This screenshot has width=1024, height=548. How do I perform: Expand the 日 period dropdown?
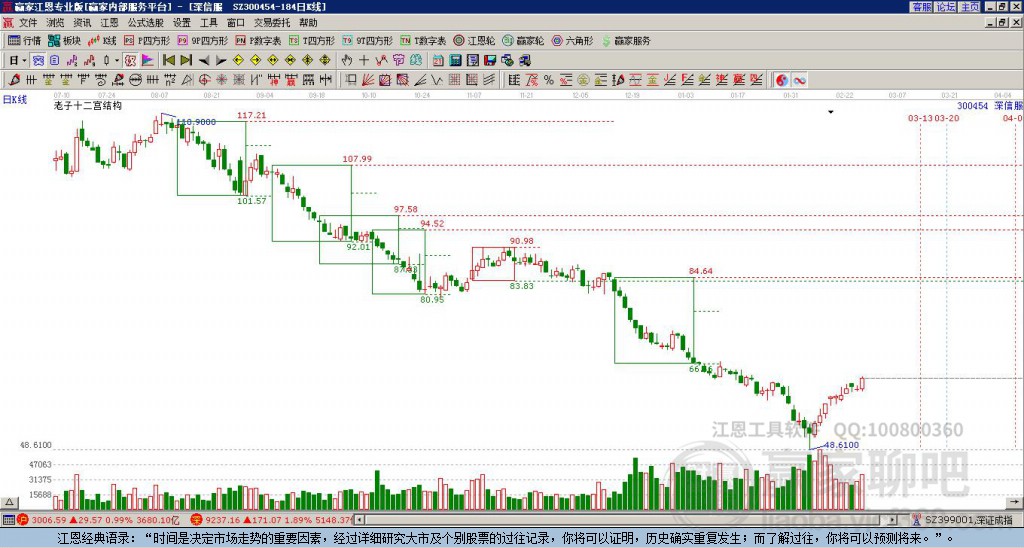(25, 61)
